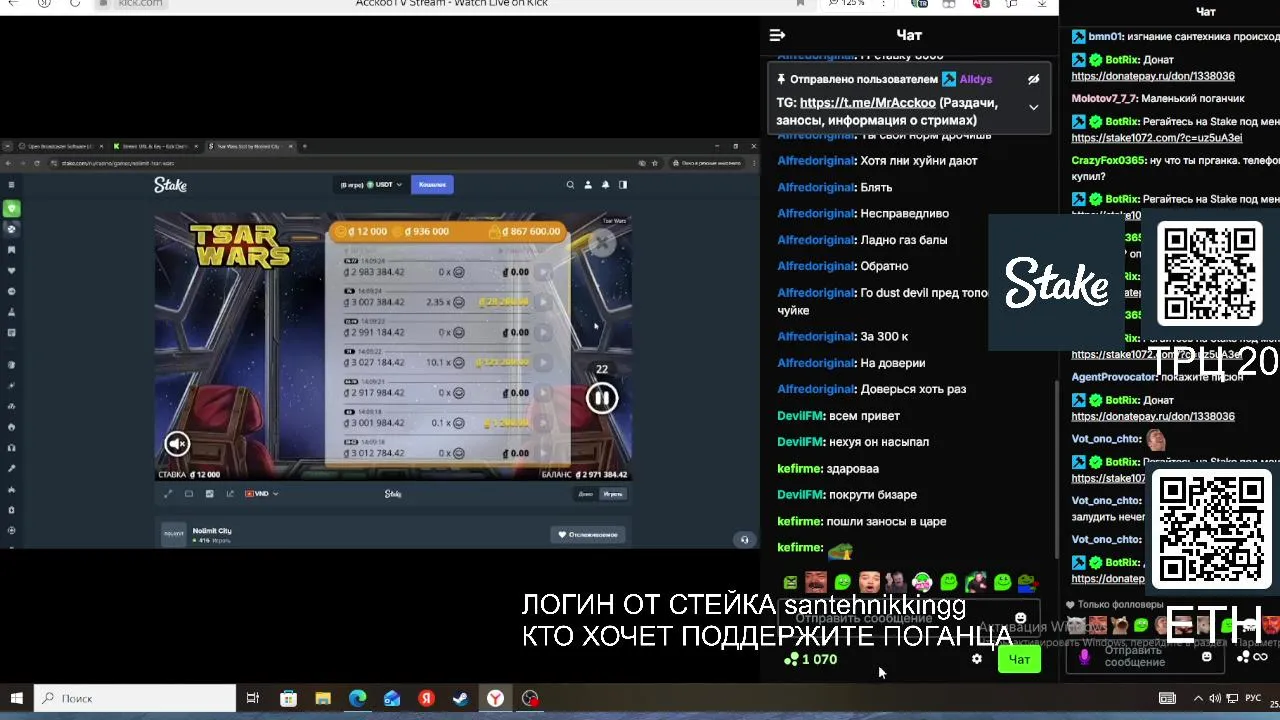Open the emoji picker in the message box
The width and height of the screenshot is (1280, 720).
coord(1020,618)
